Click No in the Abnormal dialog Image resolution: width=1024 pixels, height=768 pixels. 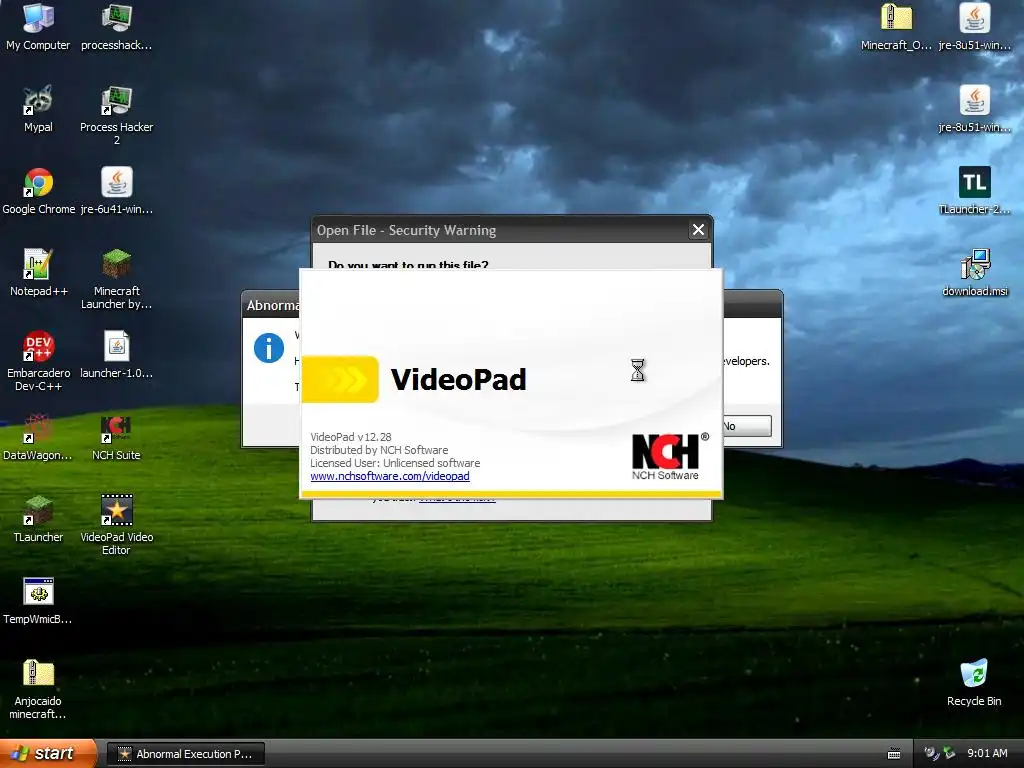point(747,426)
